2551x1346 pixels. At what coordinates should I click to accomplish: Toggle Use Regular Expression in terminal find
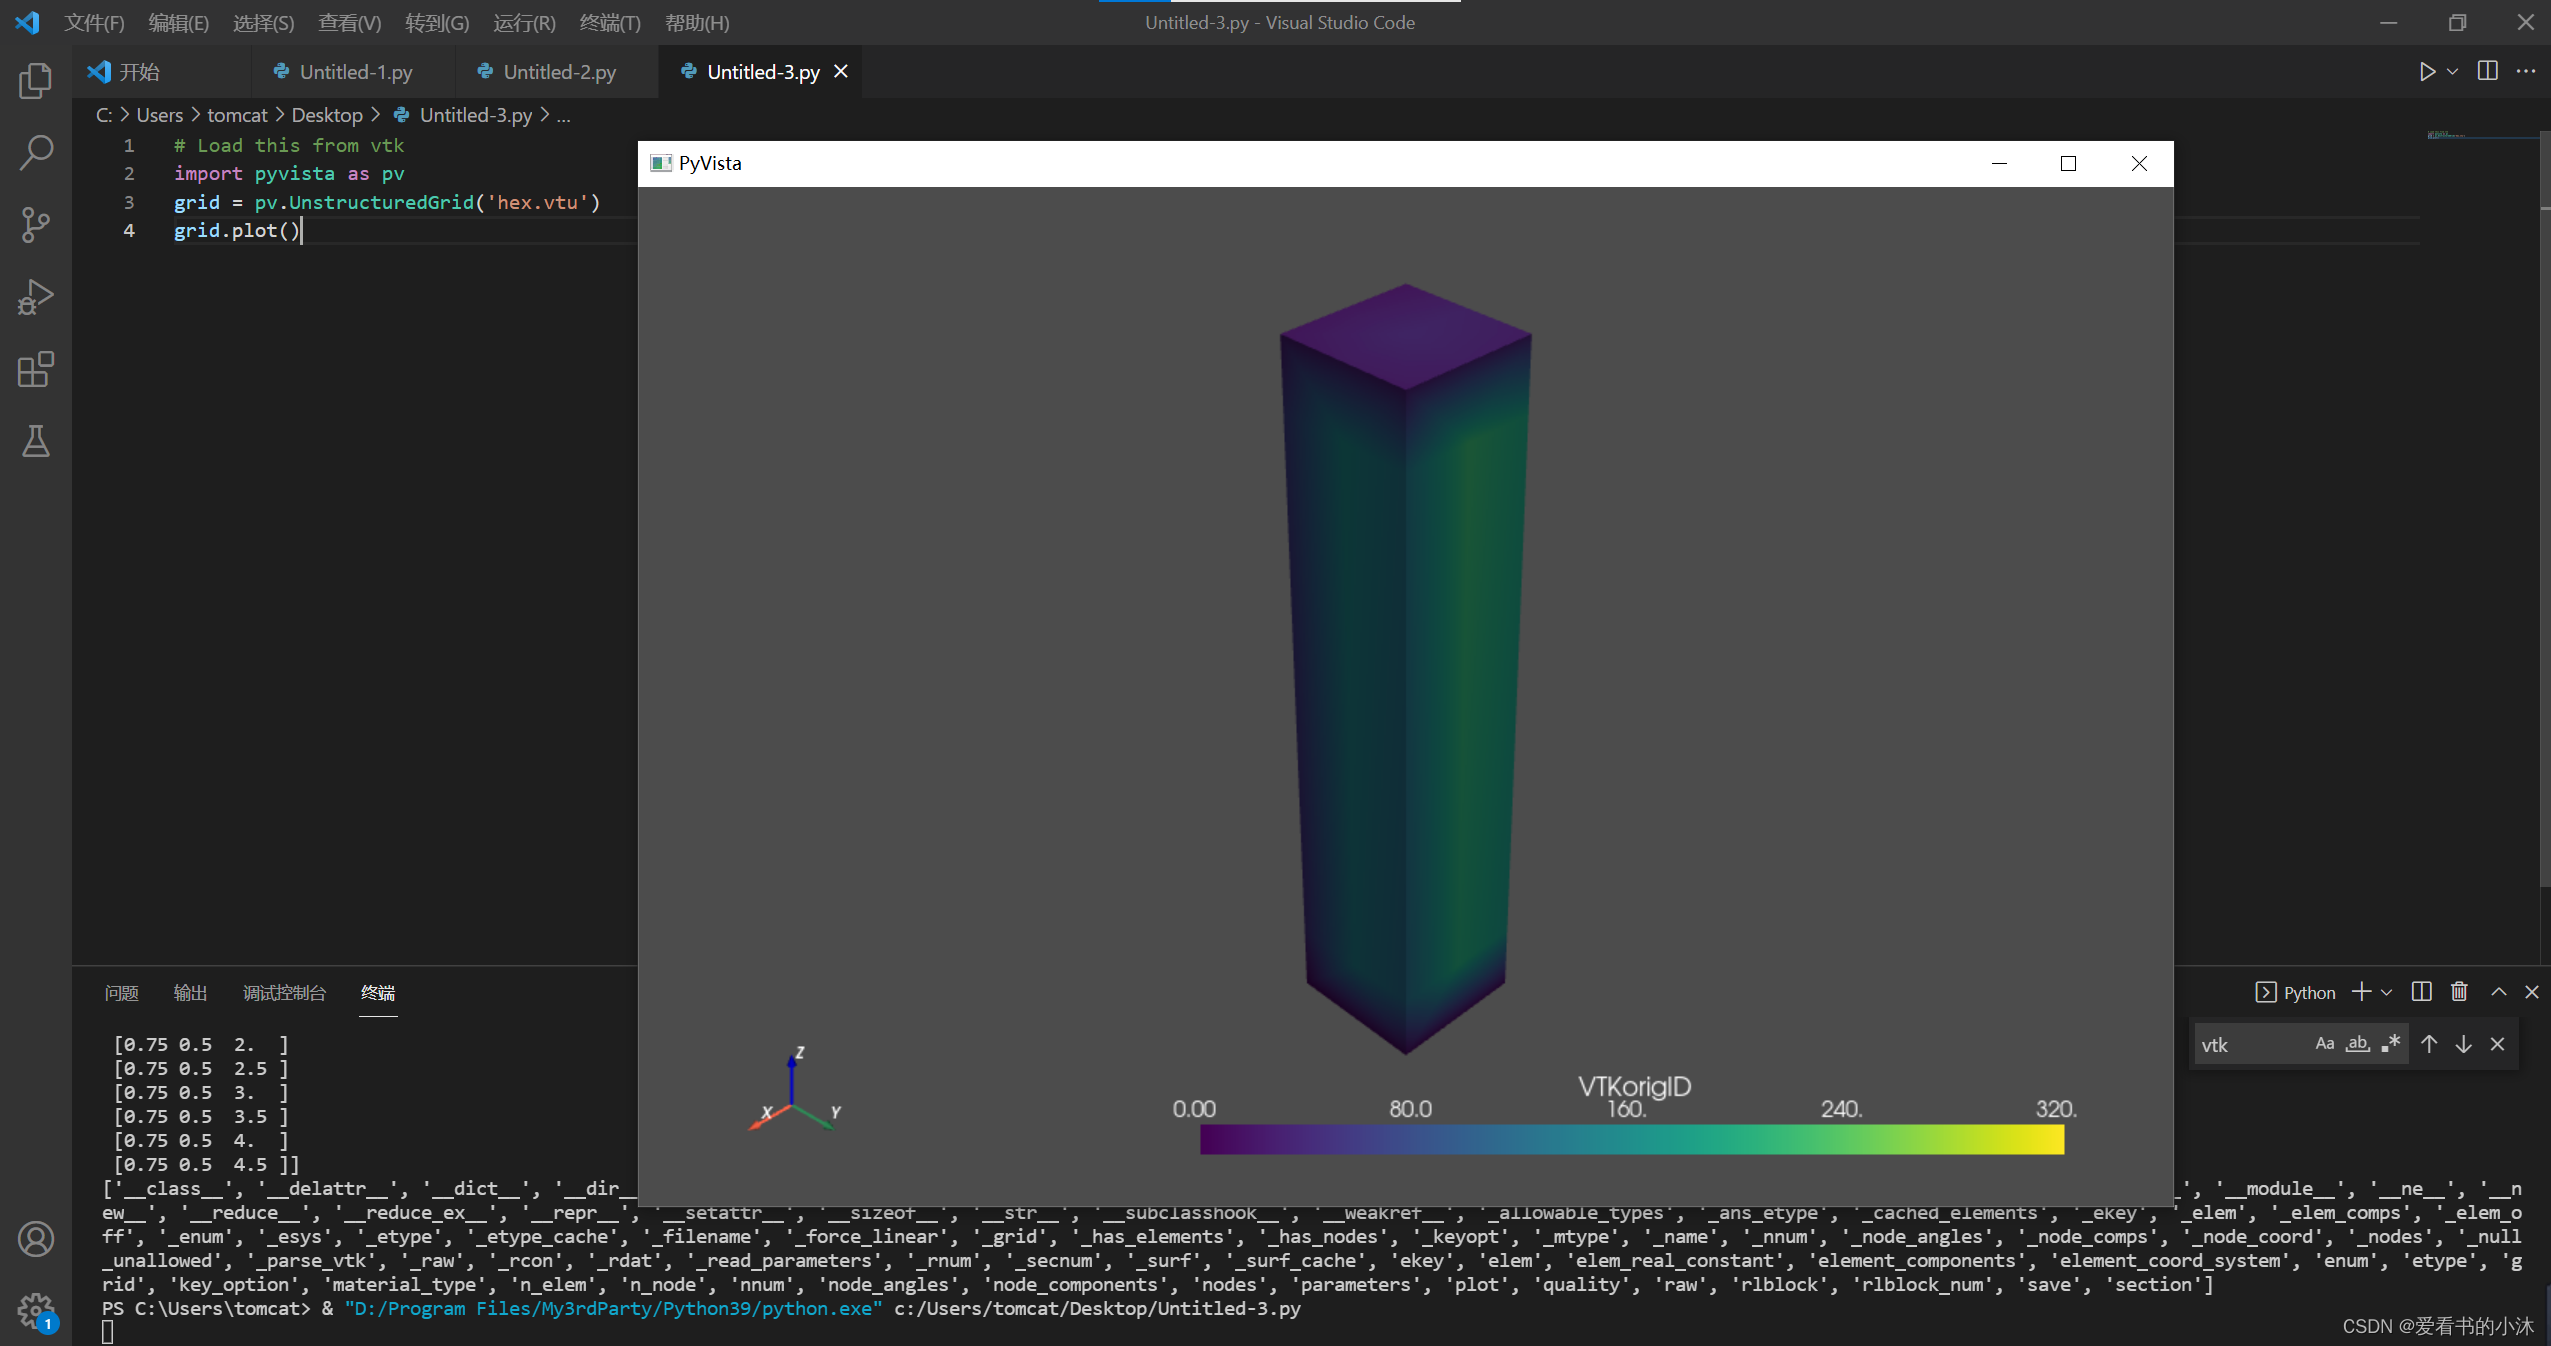point(2391,1044)
